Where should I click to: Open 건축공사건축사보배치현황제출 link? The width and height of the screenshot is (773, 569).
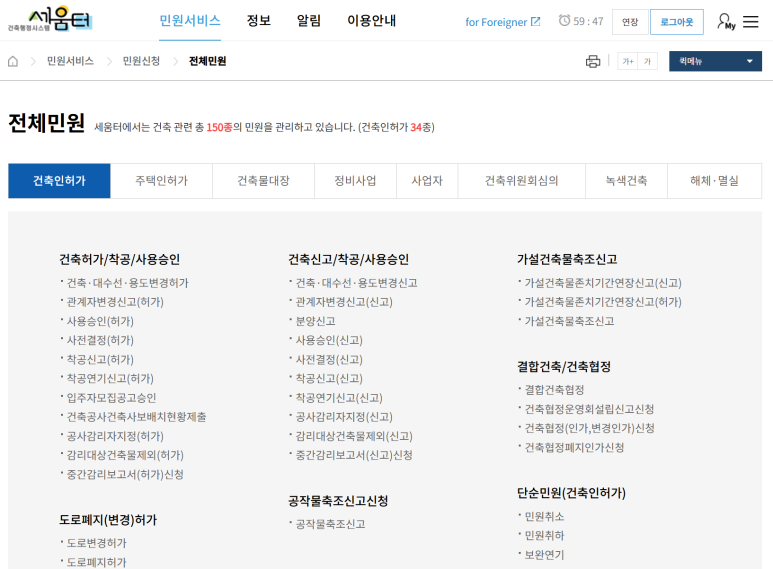136,417
